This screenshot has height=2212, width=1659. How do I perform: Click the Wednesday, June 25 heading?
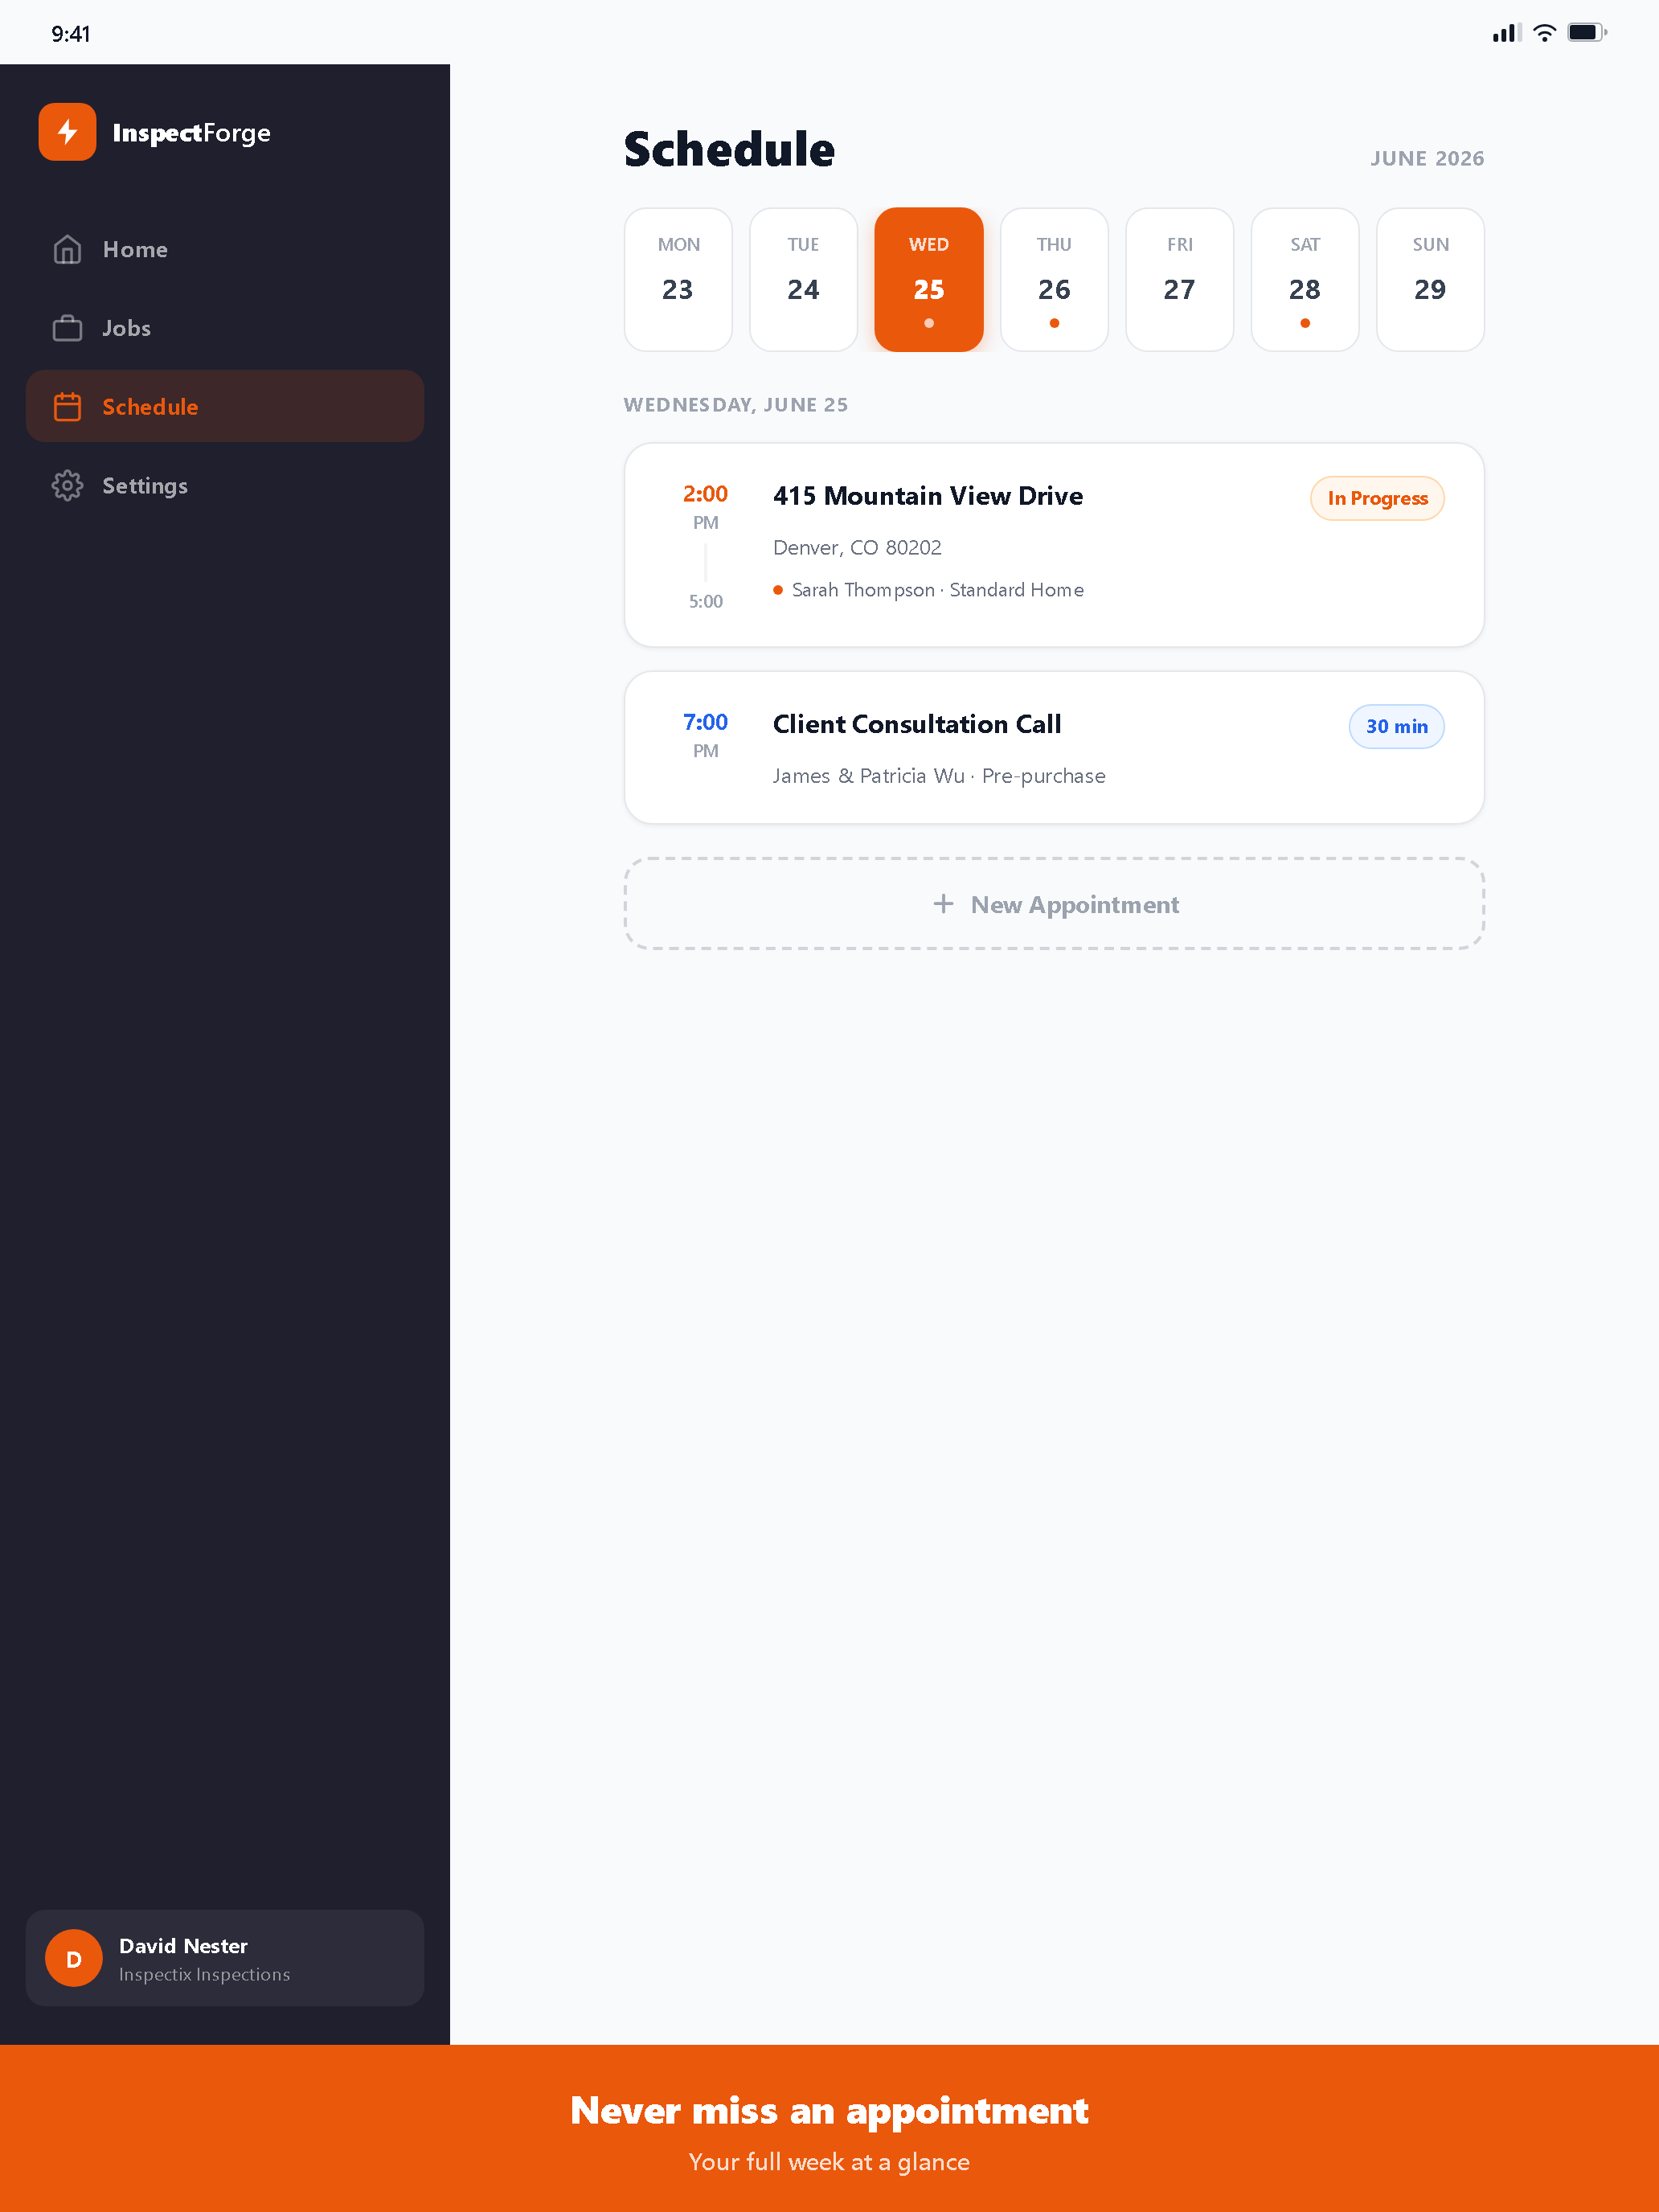[736, 405]
